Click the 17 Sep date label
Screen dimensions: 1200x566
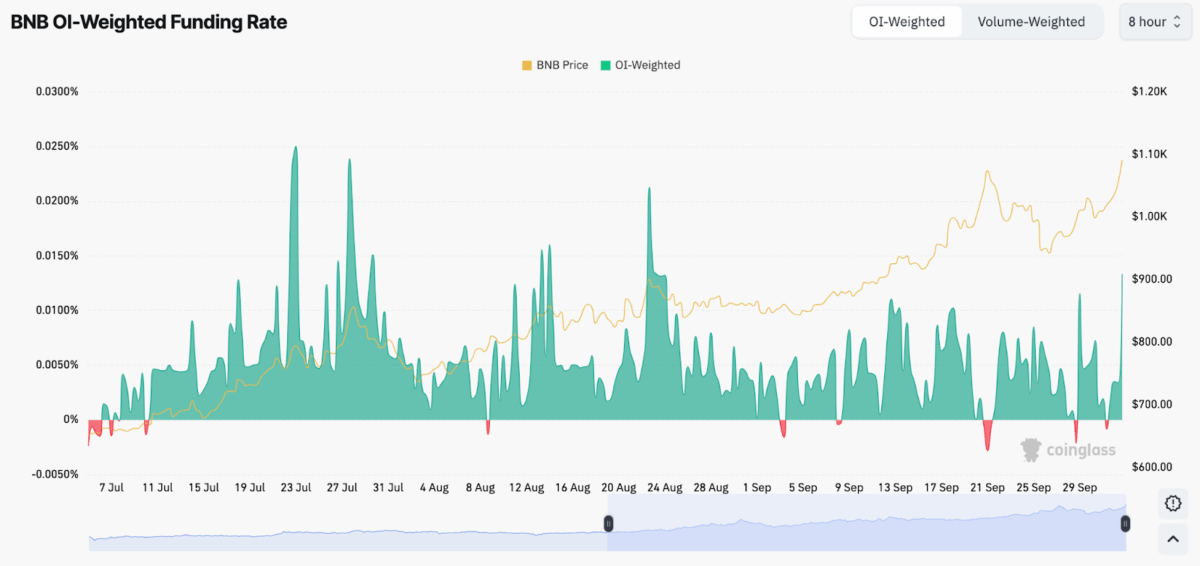click(942, 488)
